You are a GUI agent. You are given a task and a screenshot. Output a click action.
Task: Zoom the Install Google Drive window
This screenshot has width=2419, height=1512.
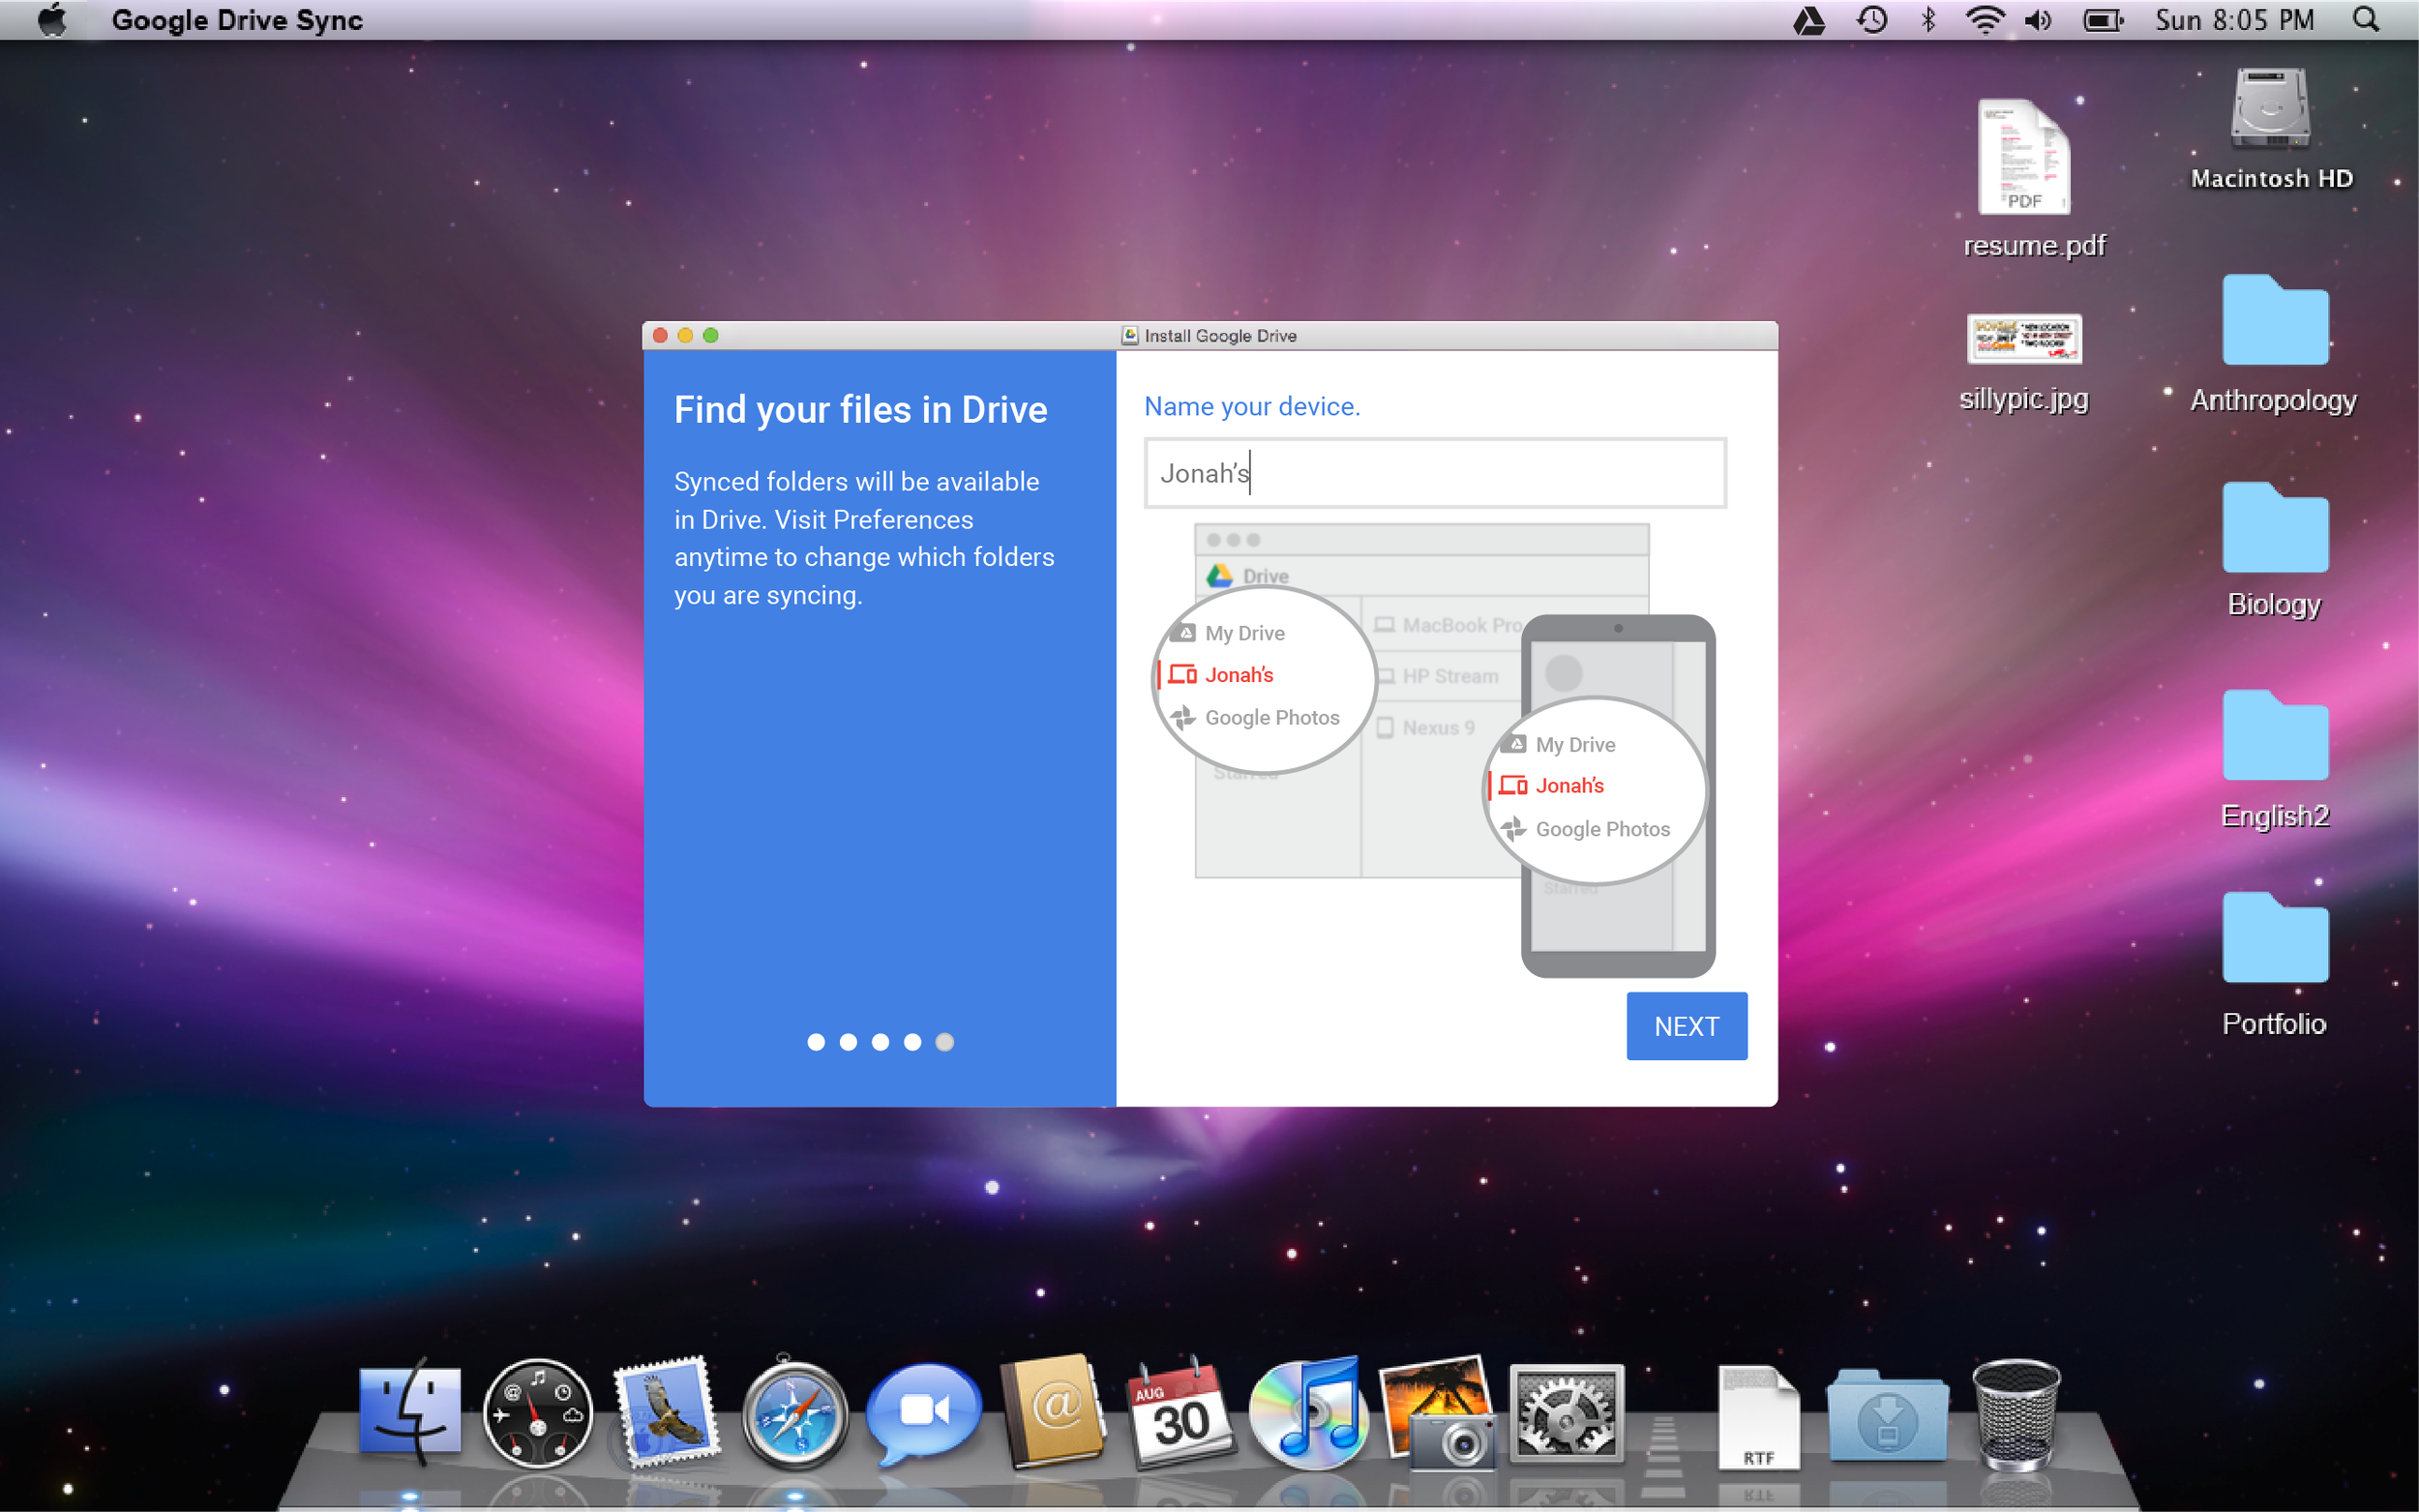click(x=711, y=335)
